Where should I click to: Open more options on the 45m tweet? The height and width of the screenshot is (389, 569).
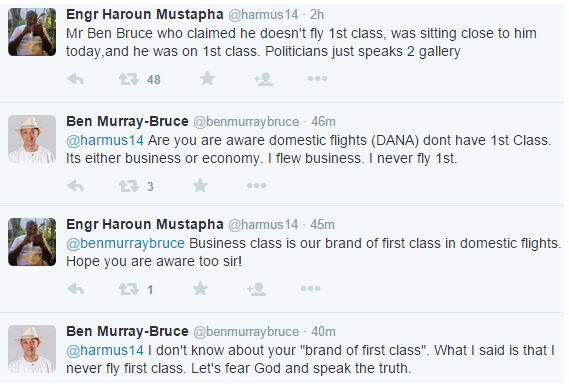point(311,288)
